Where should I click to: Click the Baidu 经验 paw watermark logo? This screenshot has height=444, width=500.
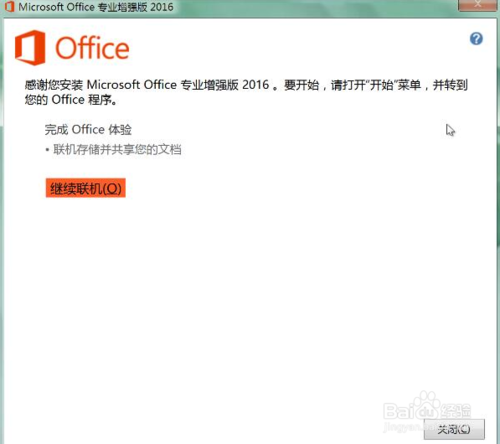click(427, 407)
